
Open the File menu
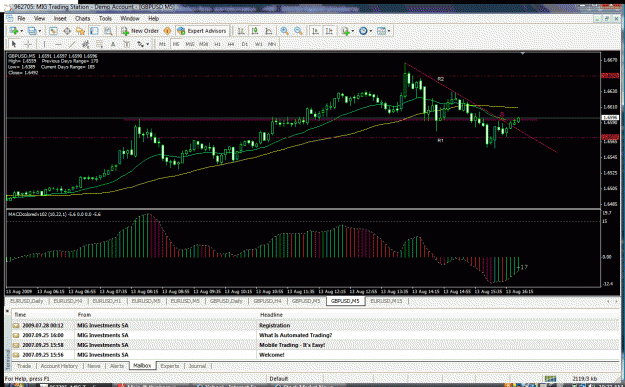(21, 18)
